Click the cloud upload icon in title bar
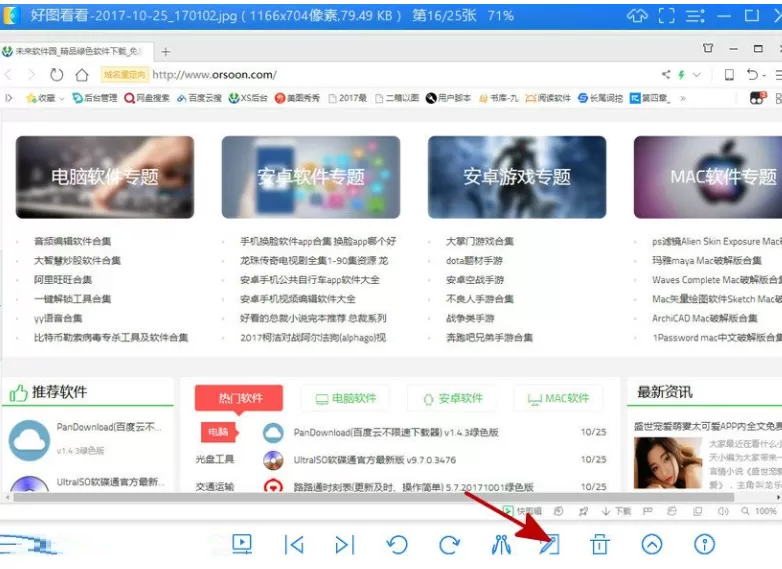782x569 pixels. [x=637, y=16]
